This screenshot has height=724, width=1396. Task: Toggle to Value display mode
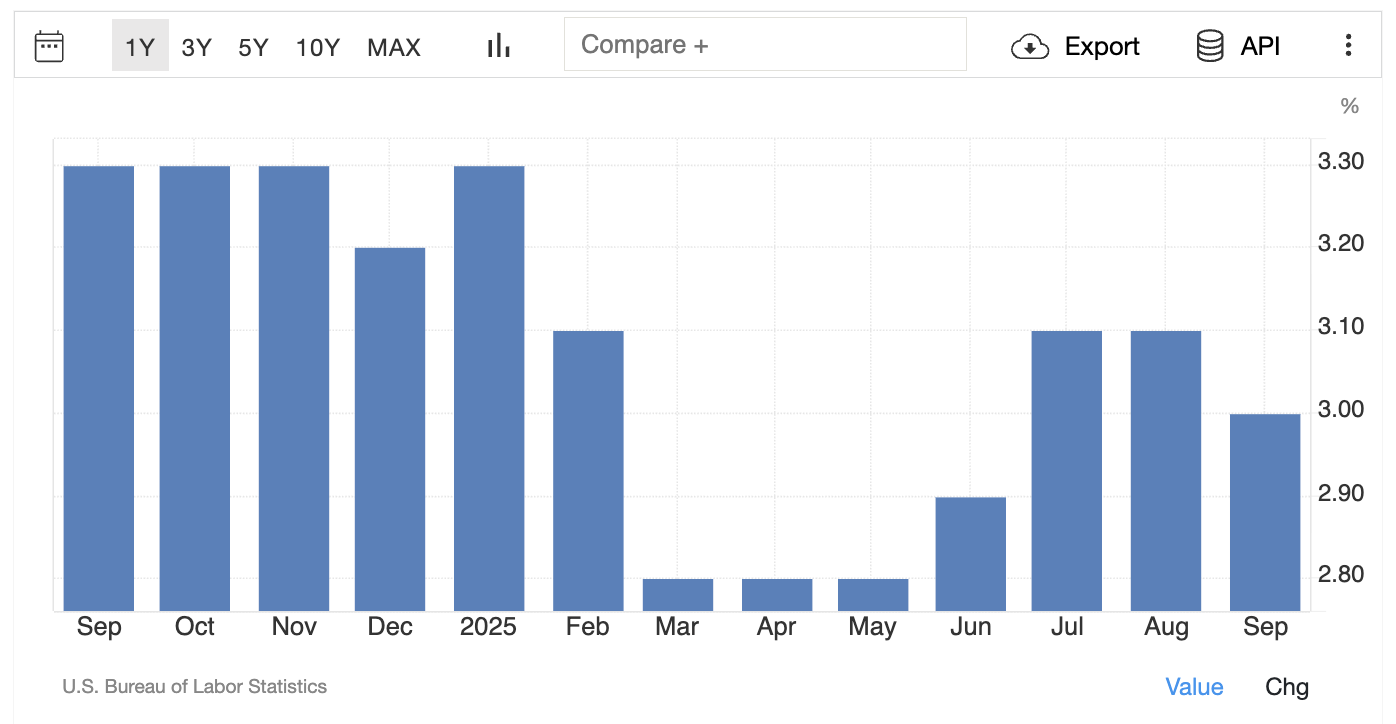[1194, 687]
